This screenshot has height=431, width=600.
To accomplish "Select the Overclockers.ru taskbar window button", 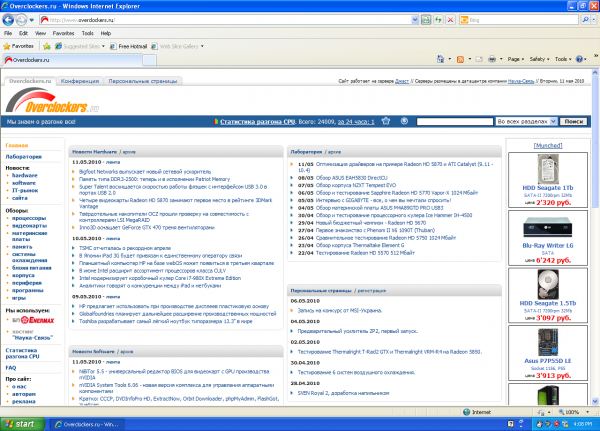I will [x=87, y=424].
